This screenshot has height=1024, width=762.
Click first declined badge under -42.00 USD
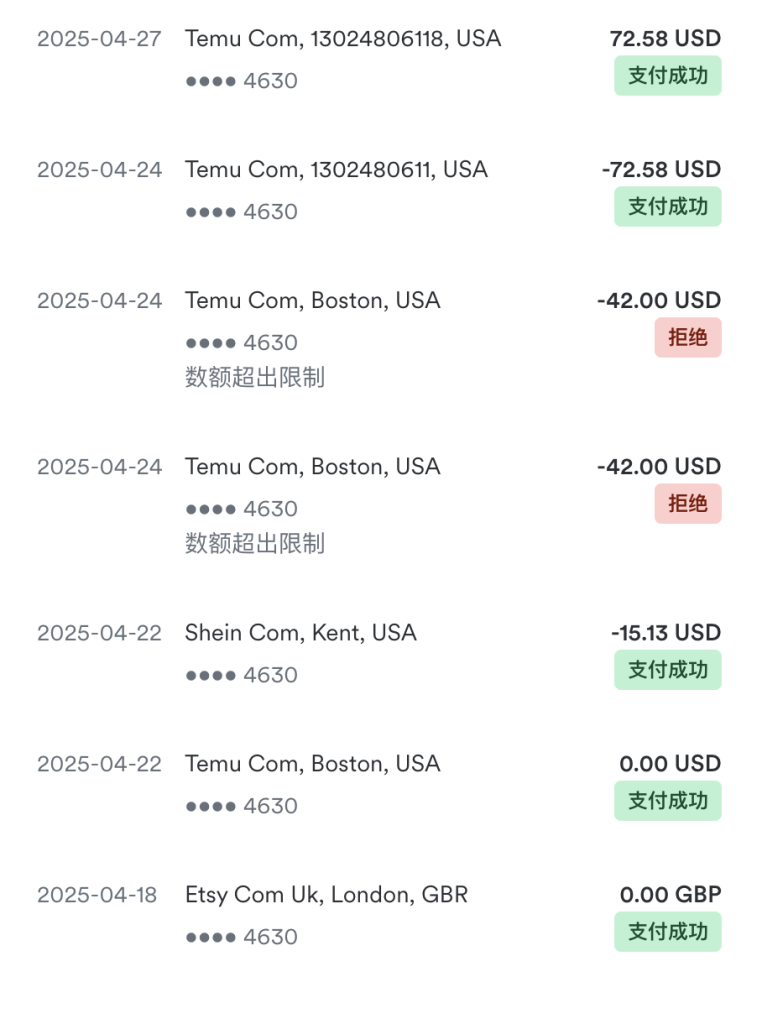(688, 338)
